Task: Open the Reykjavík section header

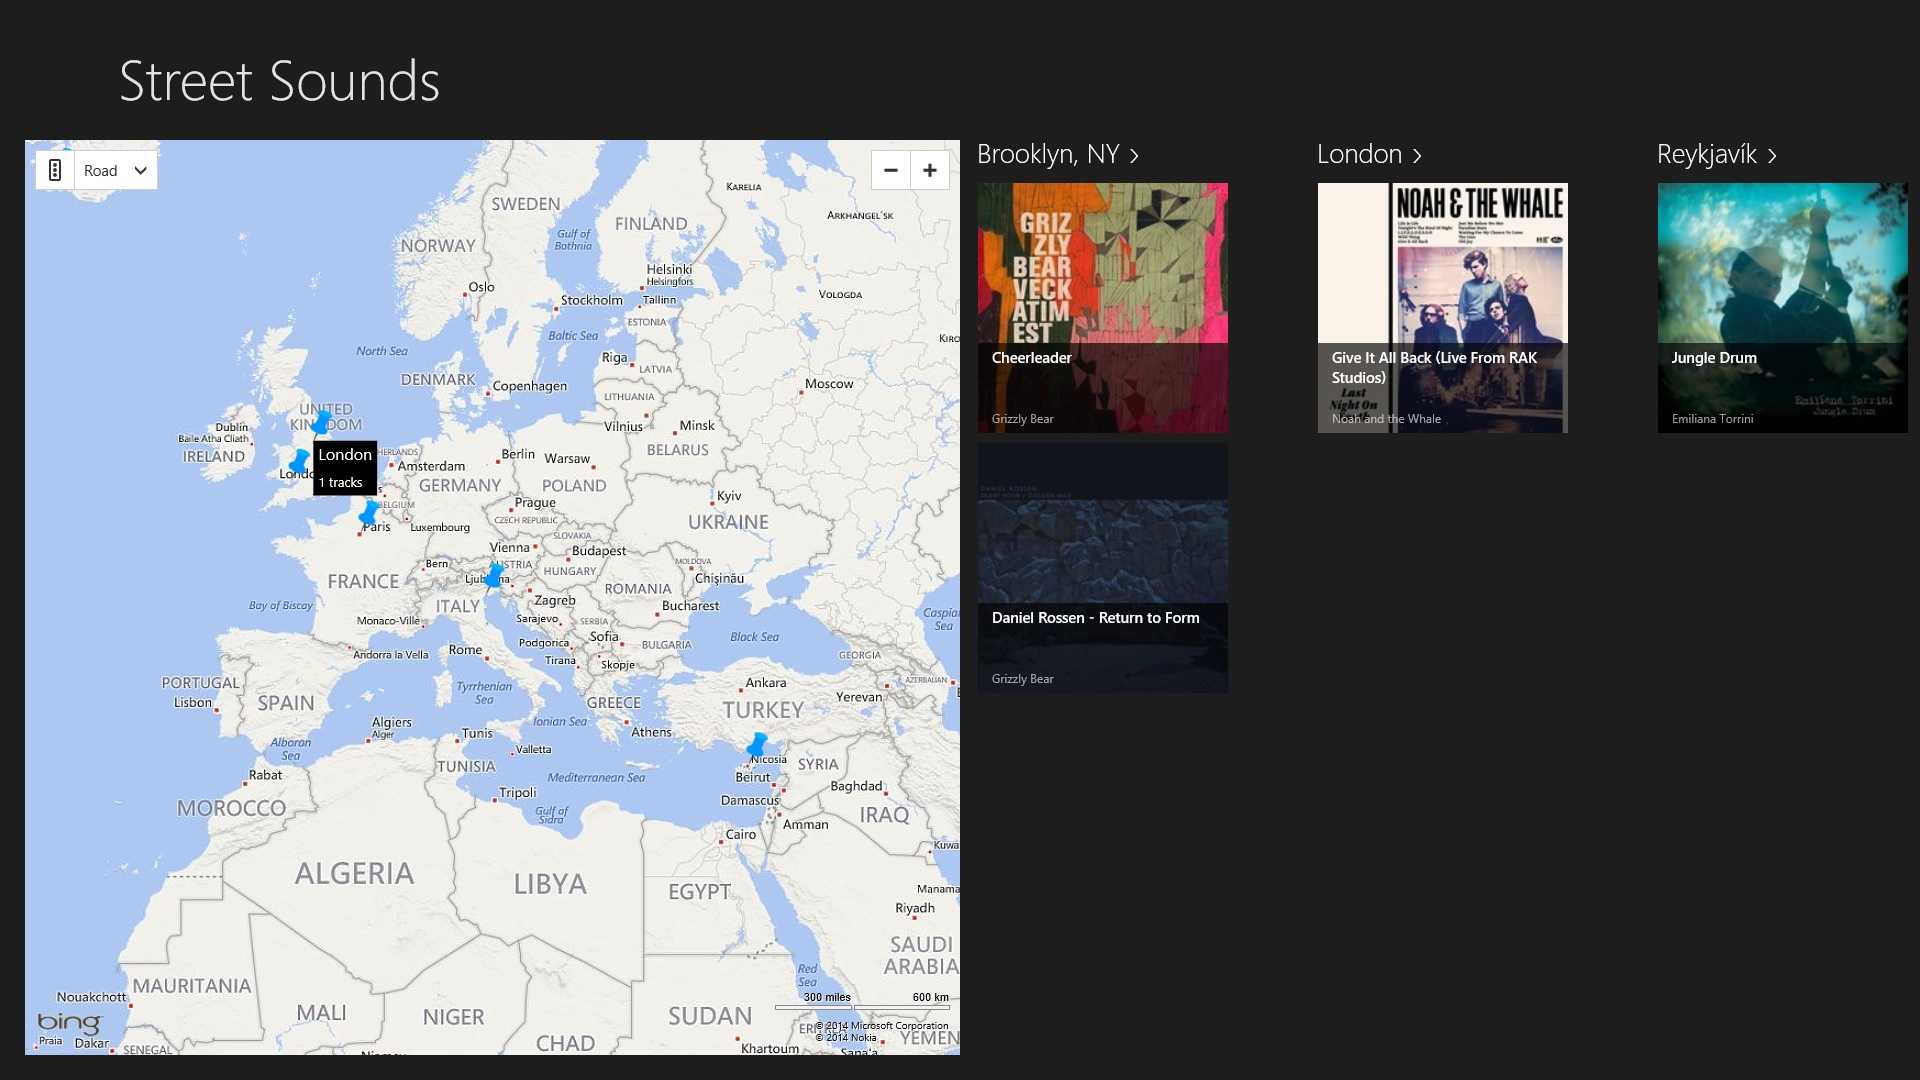Action: click(1706, 154)
